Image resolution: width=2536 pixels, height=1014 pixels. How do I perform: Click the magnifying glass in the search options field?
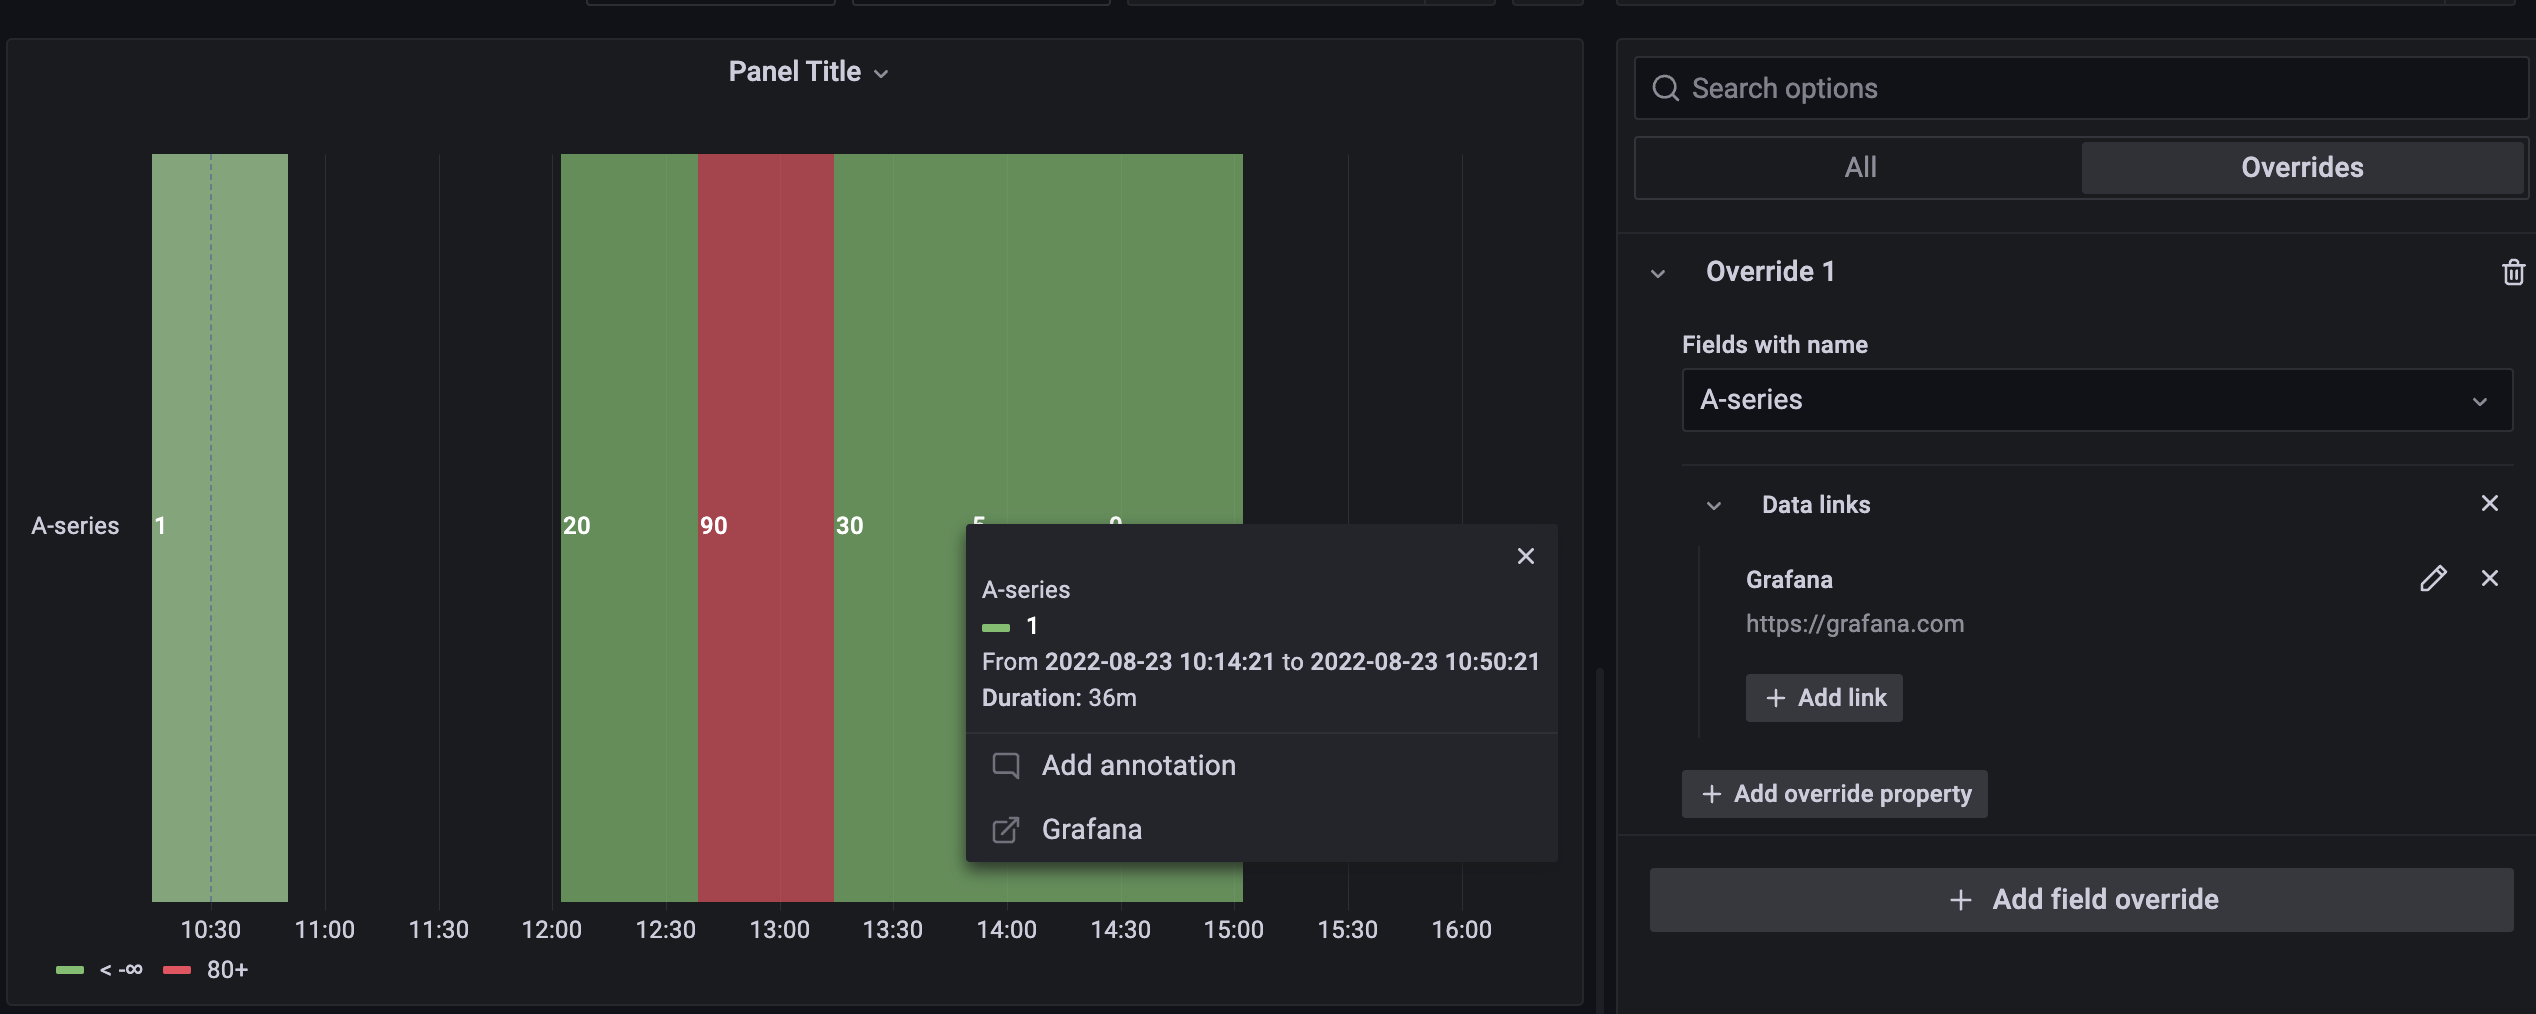click(1666, 88)
